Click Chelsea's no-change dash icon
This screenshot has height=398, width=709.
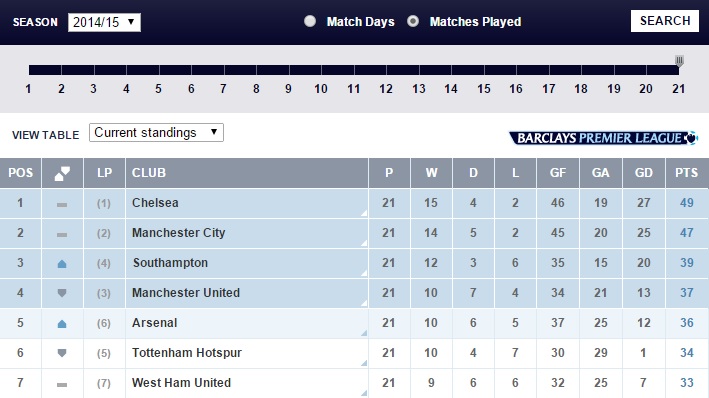coord(62,205)
